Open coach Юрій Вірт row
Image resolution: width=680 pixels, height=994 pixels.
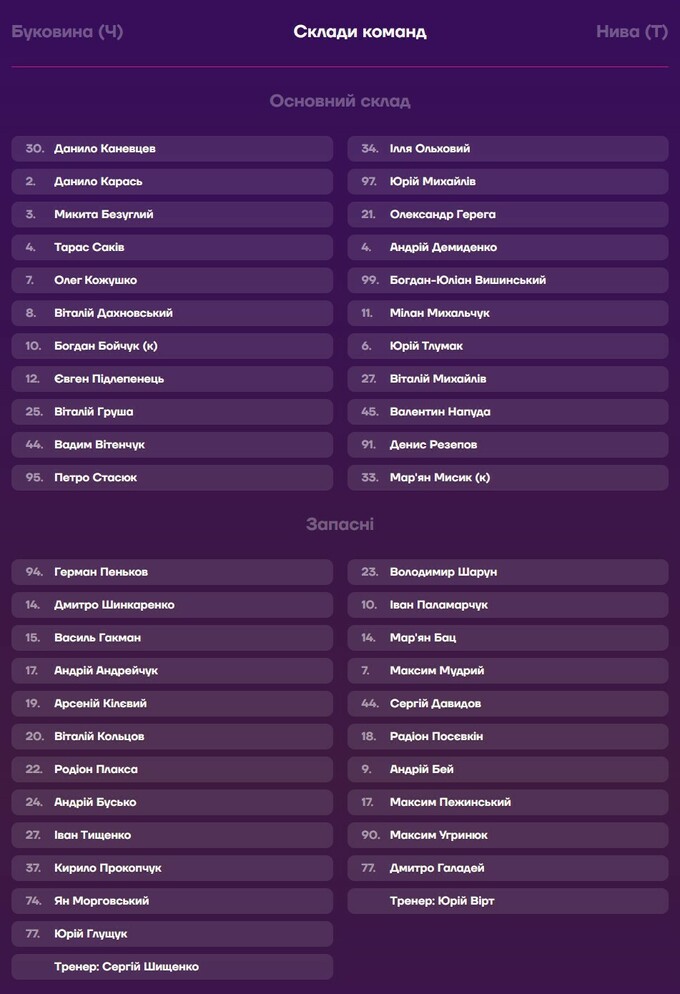pos(508,901)
